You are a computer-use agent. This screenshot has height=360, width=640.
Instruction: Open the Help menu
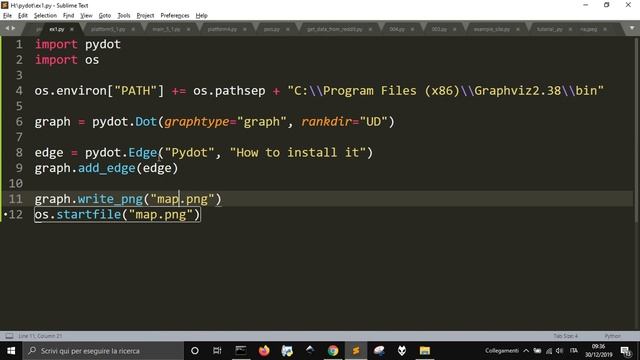point(202,16)
